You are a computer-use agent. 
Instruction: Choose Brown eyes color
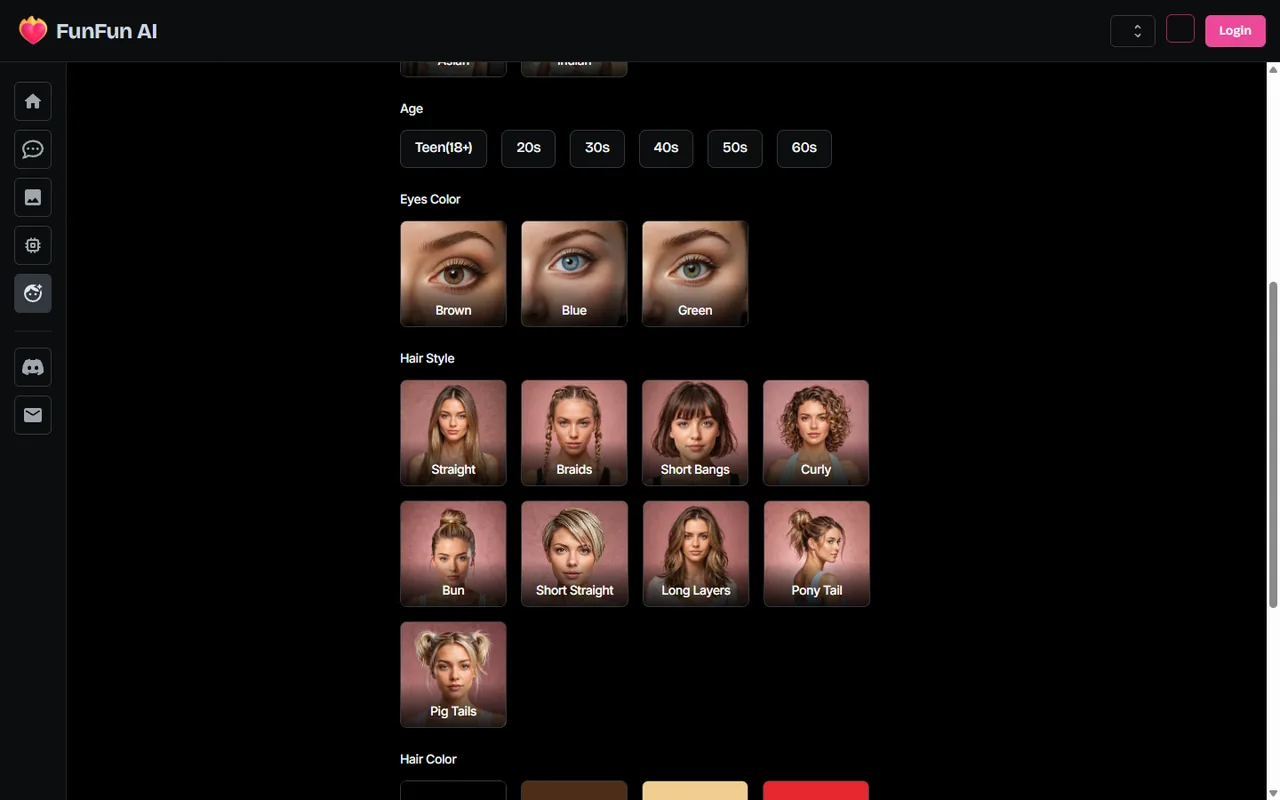pyautogui.click(x=453, y=274)
